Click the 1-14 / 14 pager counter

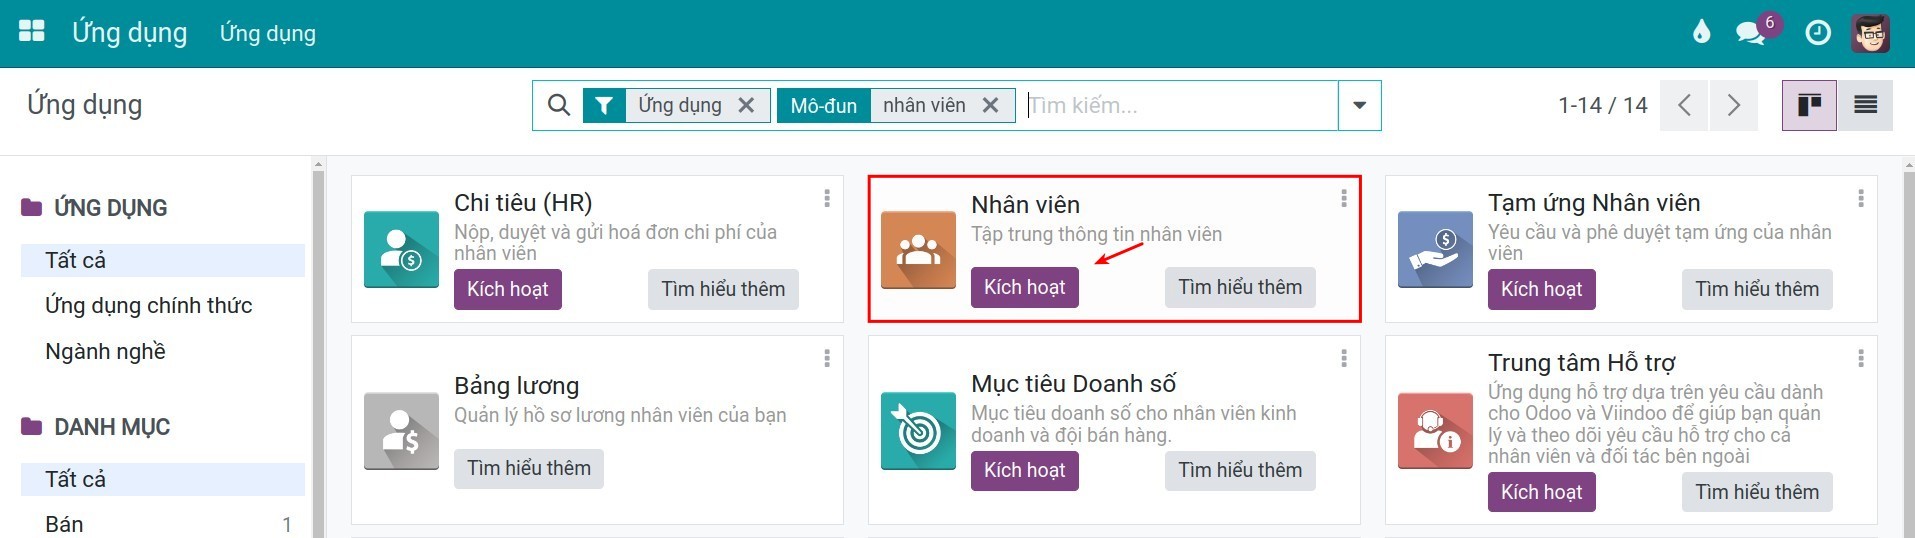click(x=1603, y=105)
